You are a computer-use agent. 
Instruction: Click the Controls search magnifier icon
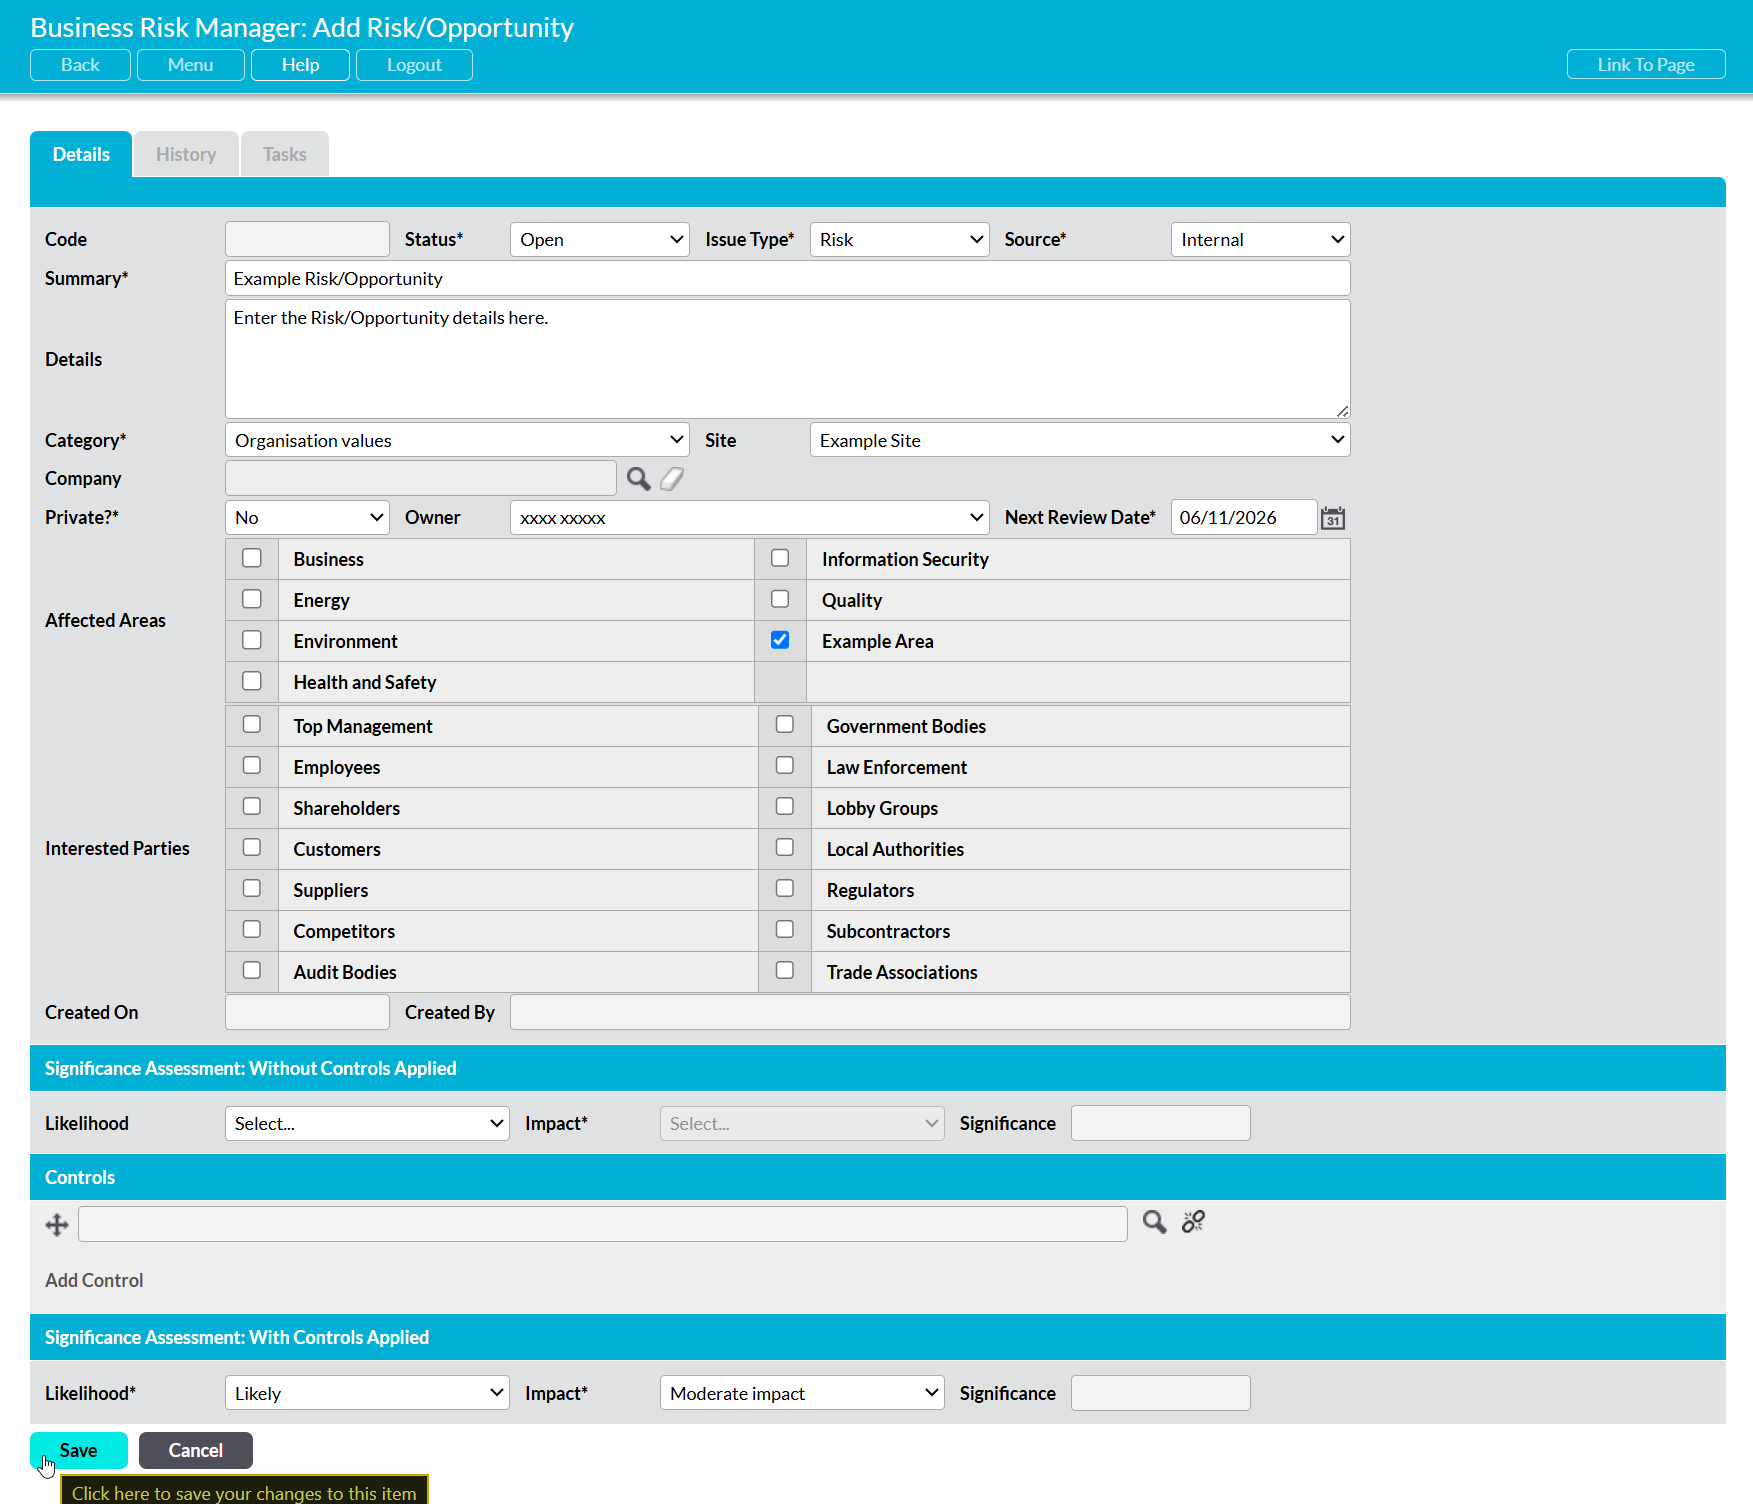coord(1155,1222)
